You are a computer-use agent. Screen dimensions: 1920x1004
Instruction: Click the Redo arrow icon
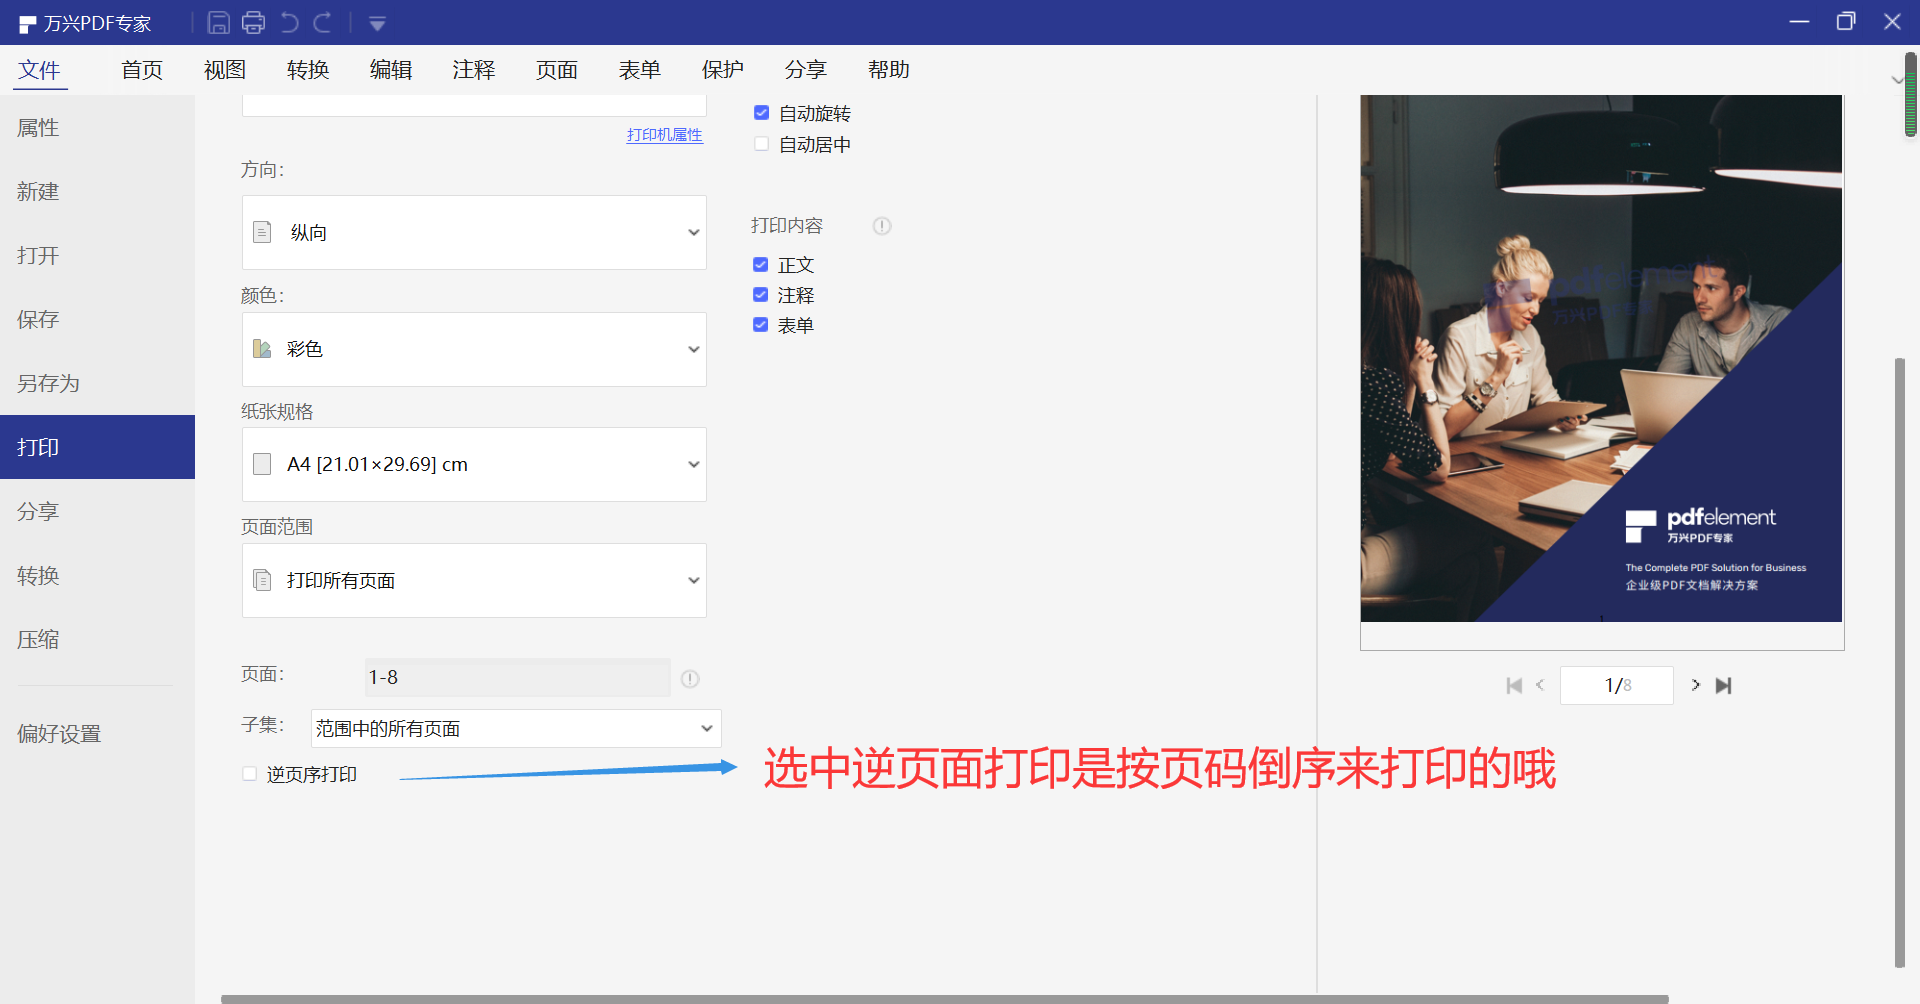point(322,22)
